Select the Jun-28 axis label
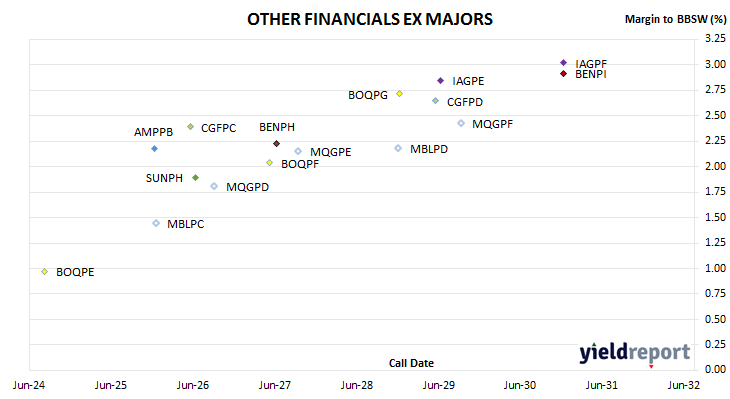The height and width of the screenshot is (399, 730). click(x=357, y=385)
